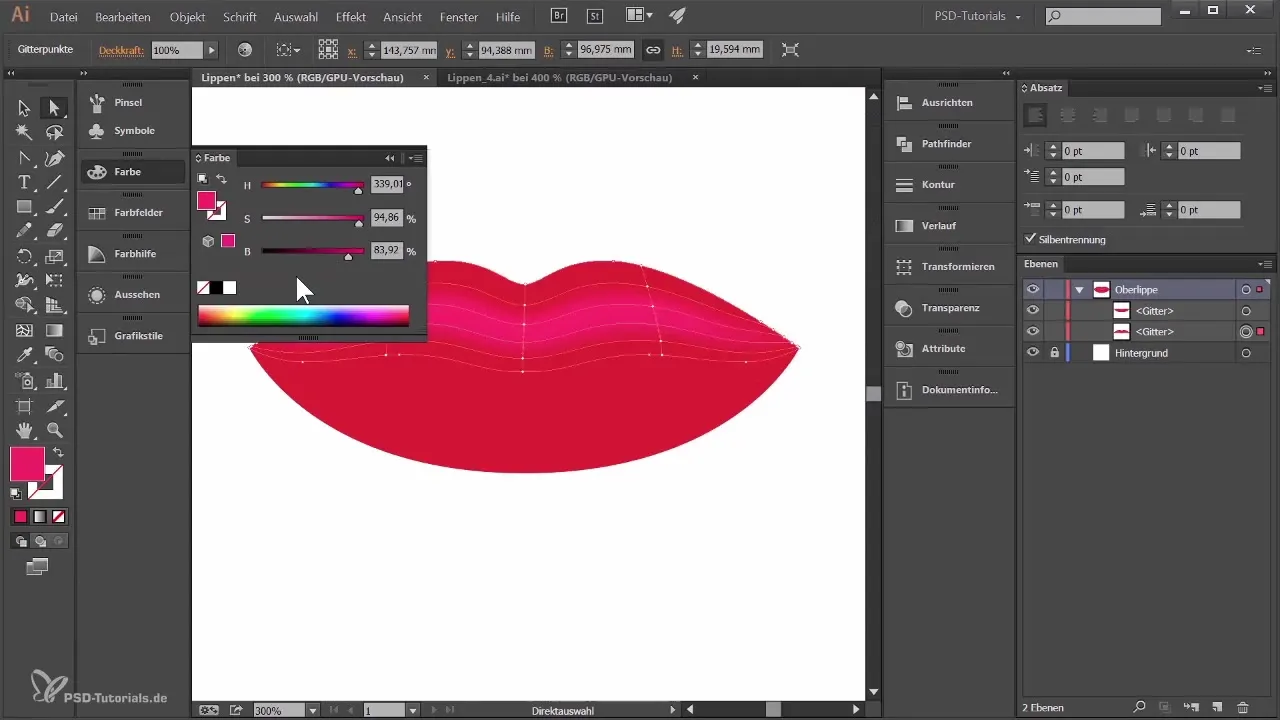Target the Hintergrund layer circle
The image size is (1280, 720).
point(1246,353)
